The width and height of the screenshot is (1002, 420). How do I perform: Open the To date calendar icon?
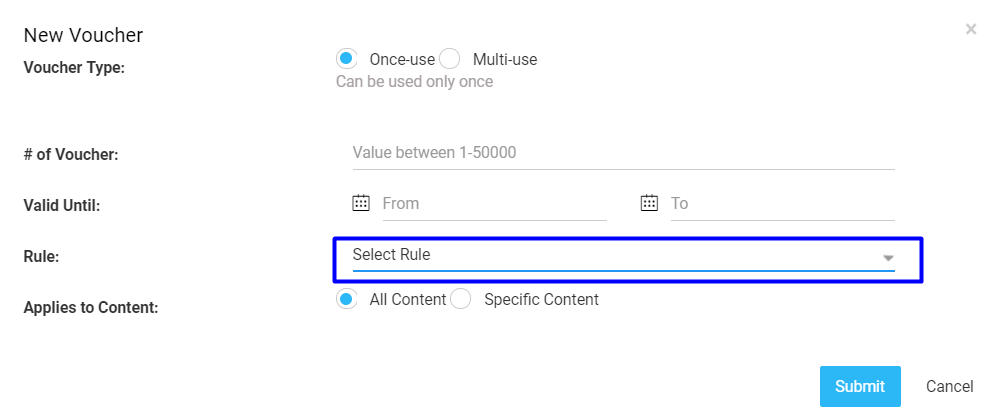tap(649, 203)
